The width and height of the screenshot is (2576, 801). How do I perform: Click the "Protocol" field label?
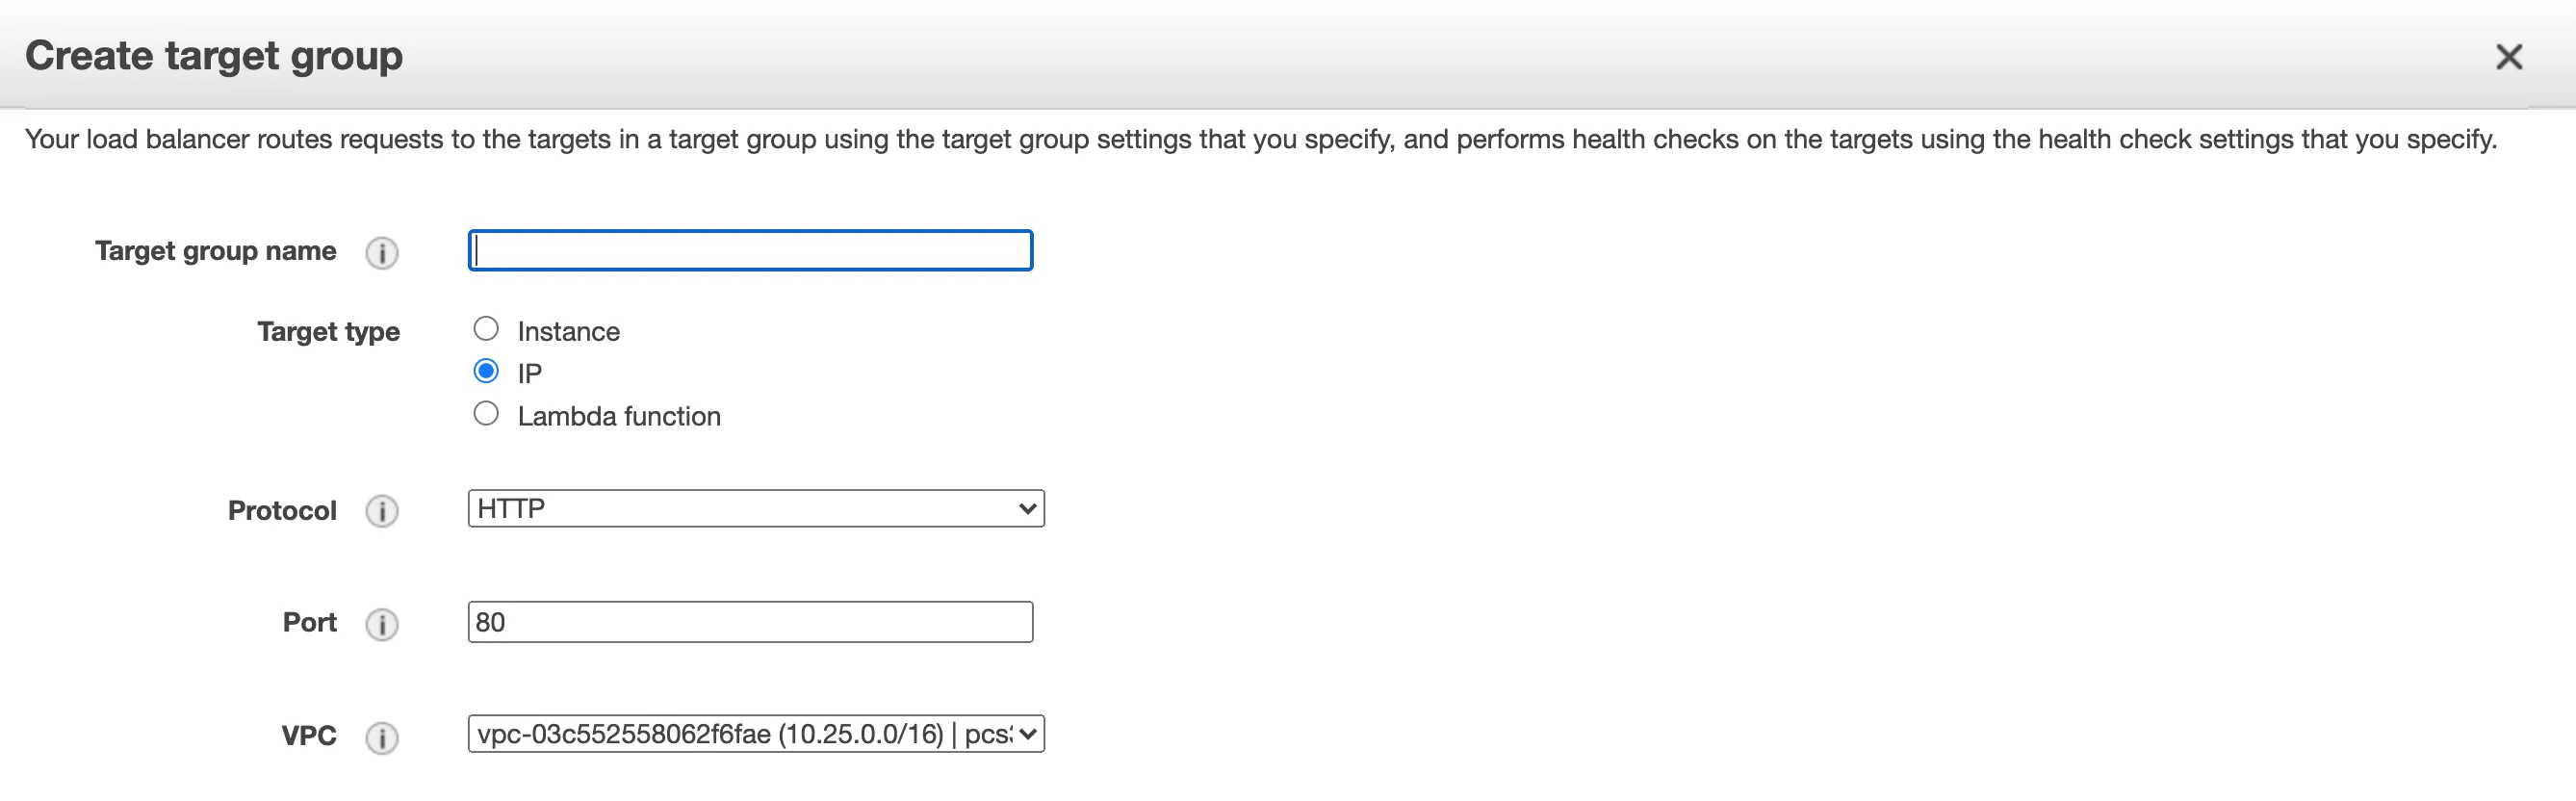coord(282,511)
